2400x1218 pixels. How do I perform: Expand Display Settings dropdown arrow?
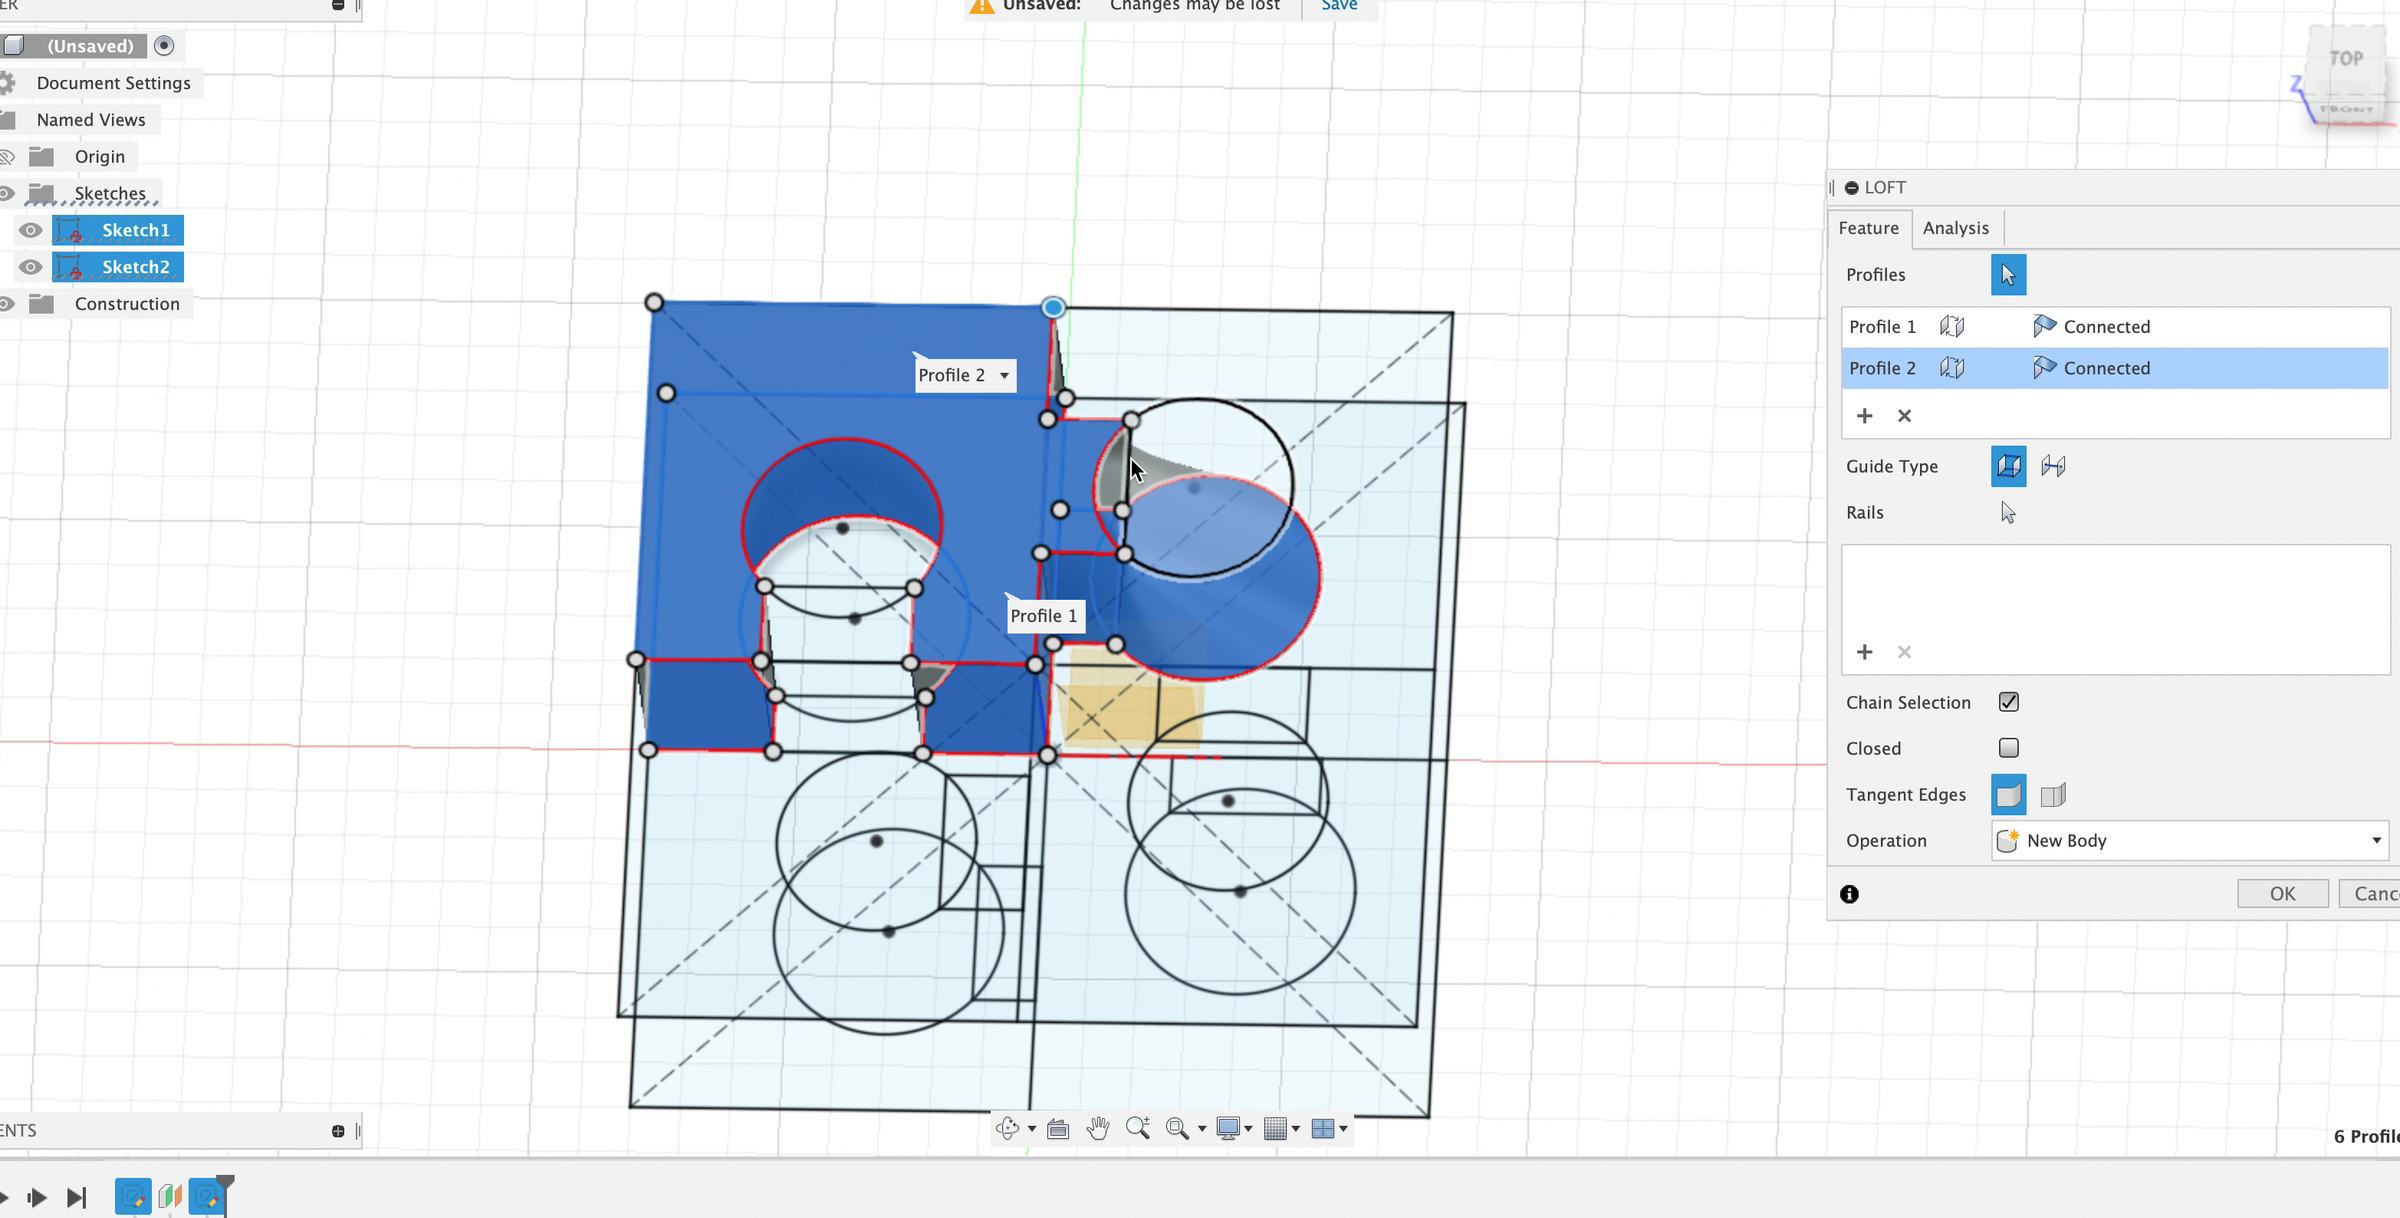pos(1248,1129)
